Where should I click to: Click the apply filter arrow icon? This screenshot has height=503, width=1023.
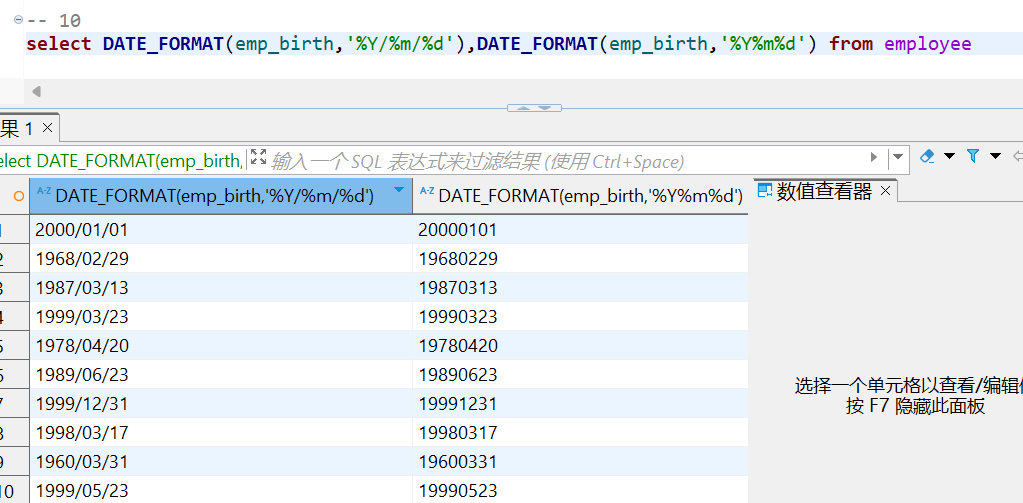click(874, 157)
